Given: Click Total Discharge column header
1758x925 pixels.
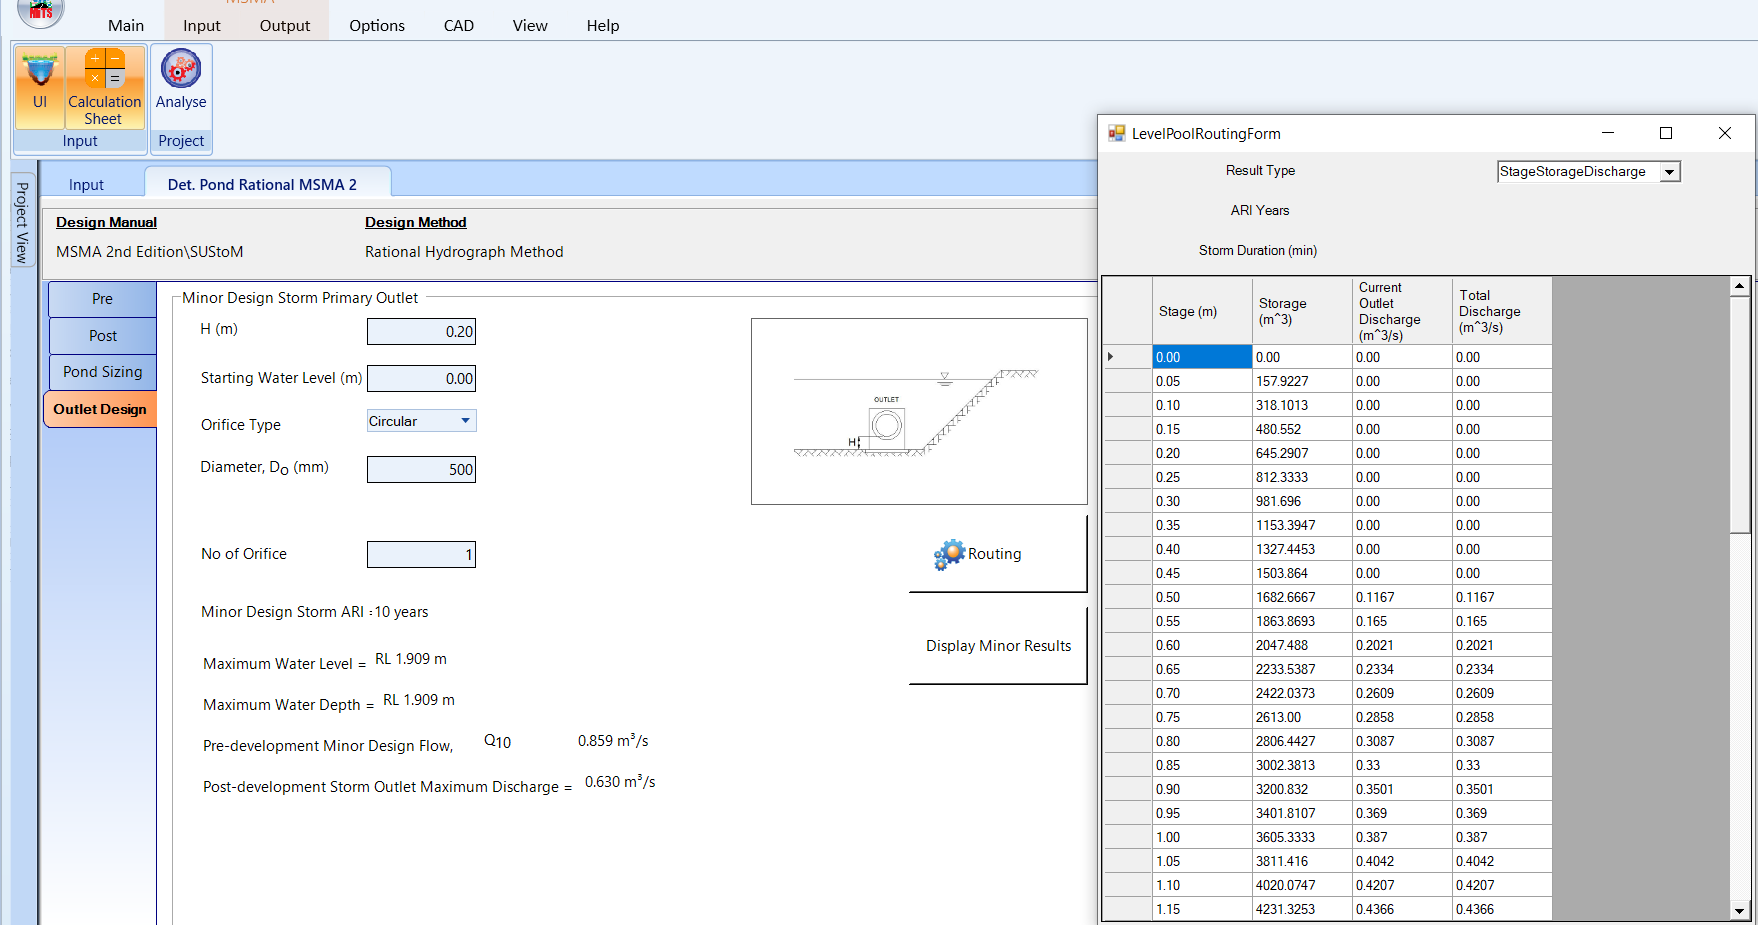Looking at the screenshot, I should click(1502, 311).
